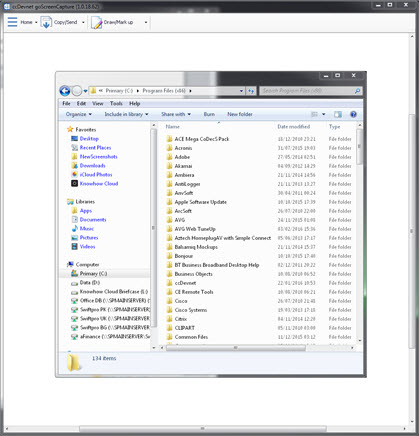The height and width of the screenshot is (436, 419).
Task: Select the Apps library
Action: (x=86, y=211)
